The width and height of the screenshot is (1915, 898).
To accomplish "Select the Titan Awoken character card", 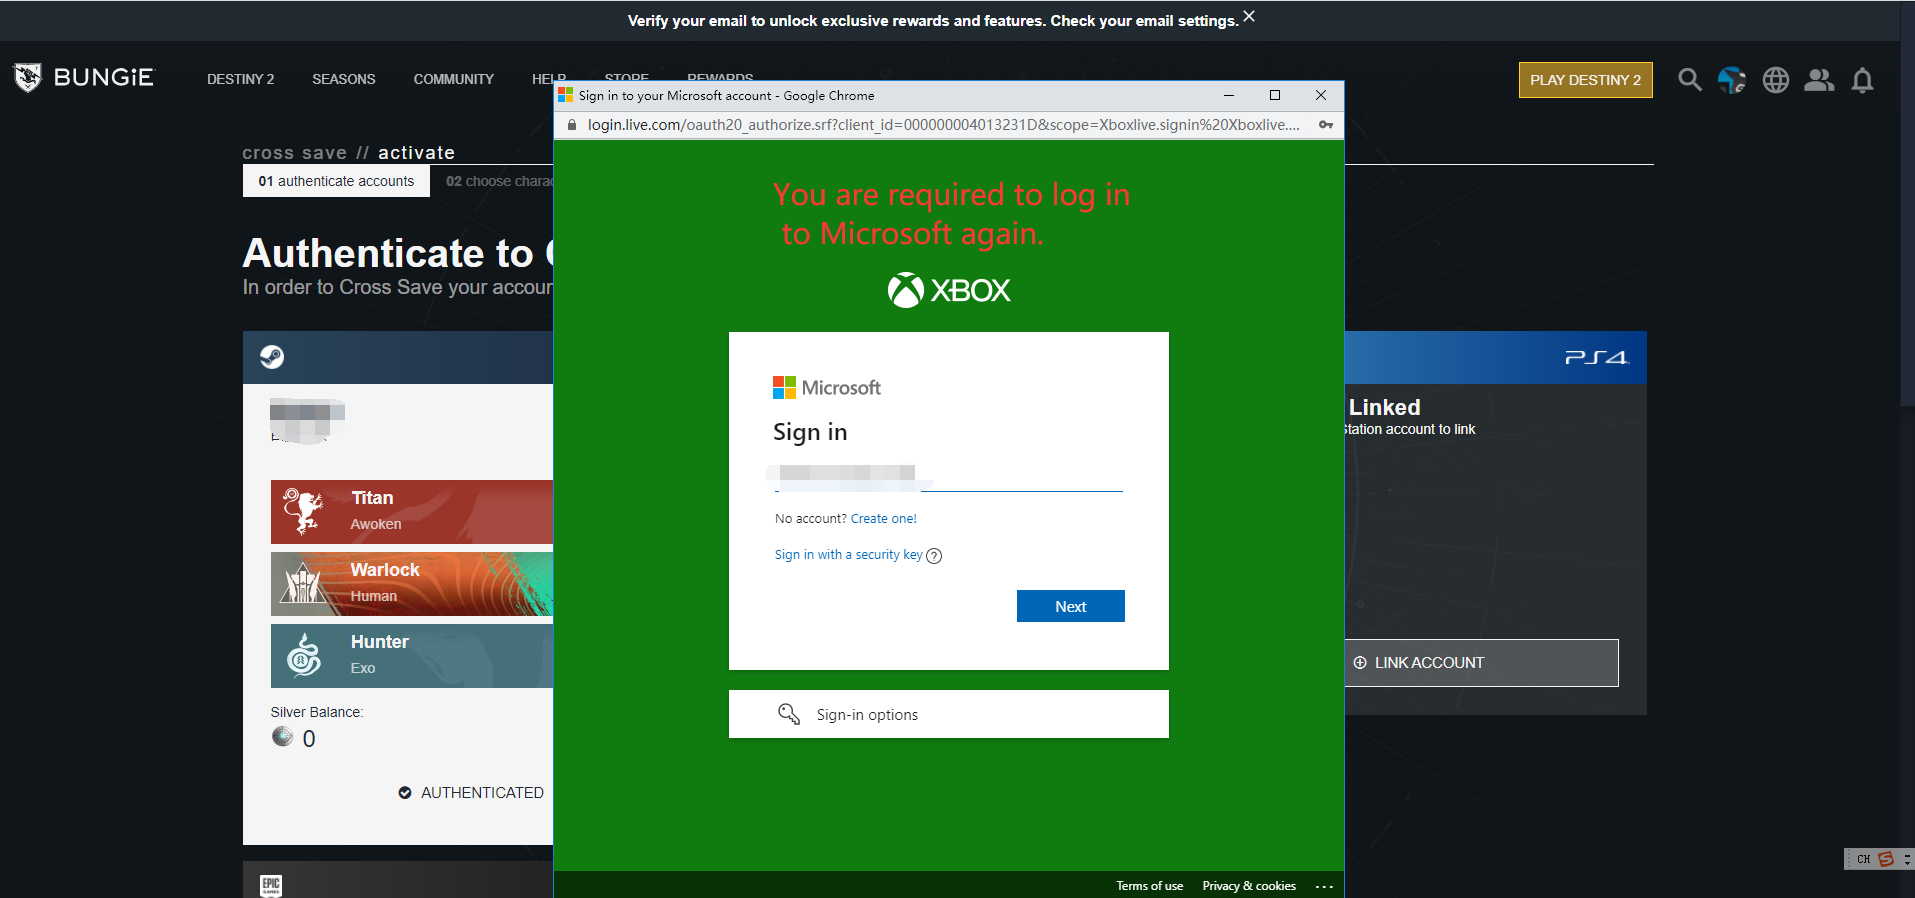I will click(x=412, y=511).
